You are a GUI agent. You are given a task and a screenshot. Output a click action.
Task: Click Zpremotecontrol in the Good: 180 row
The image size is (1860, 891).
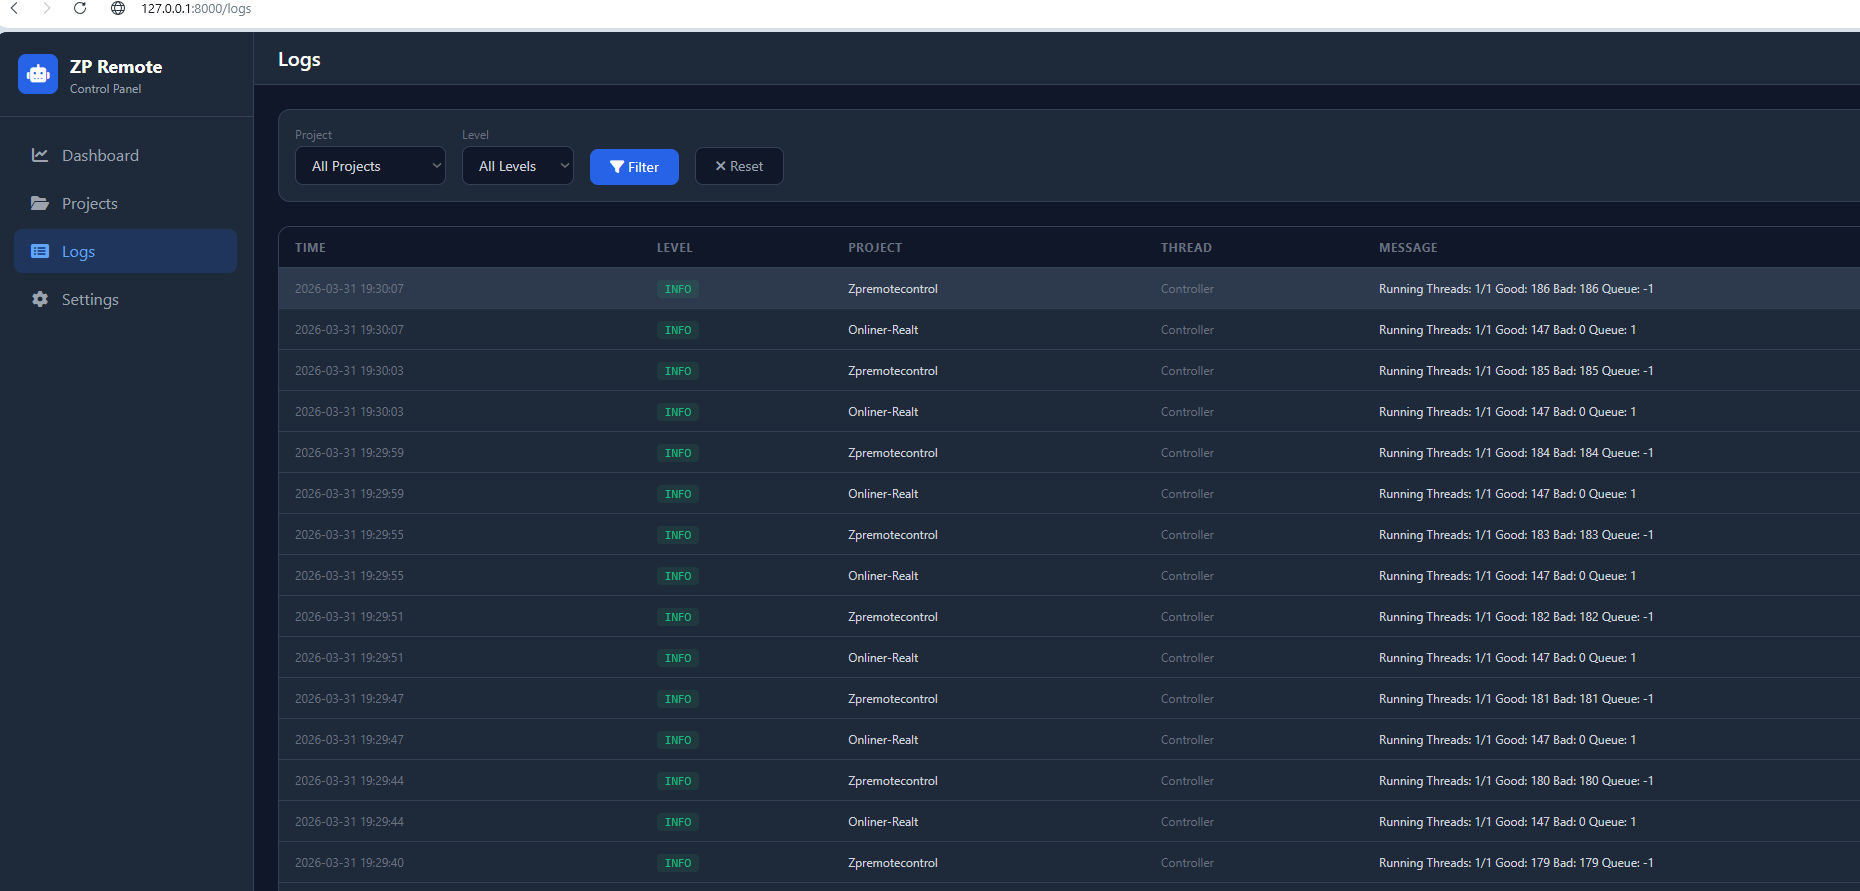pyautogui.click(x=893, y=781)
